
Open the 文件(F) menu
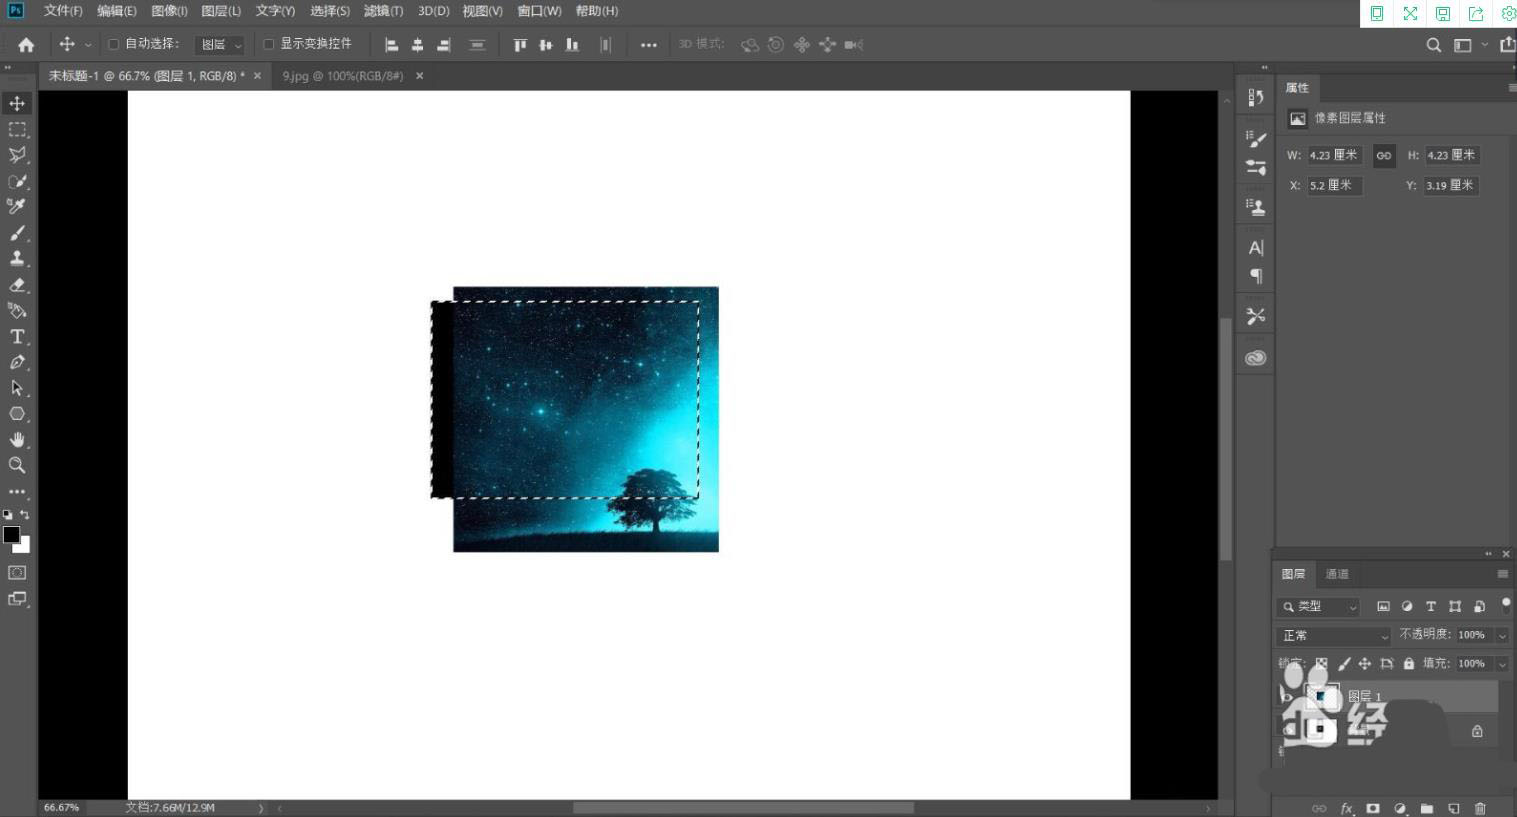pos(63,11)
